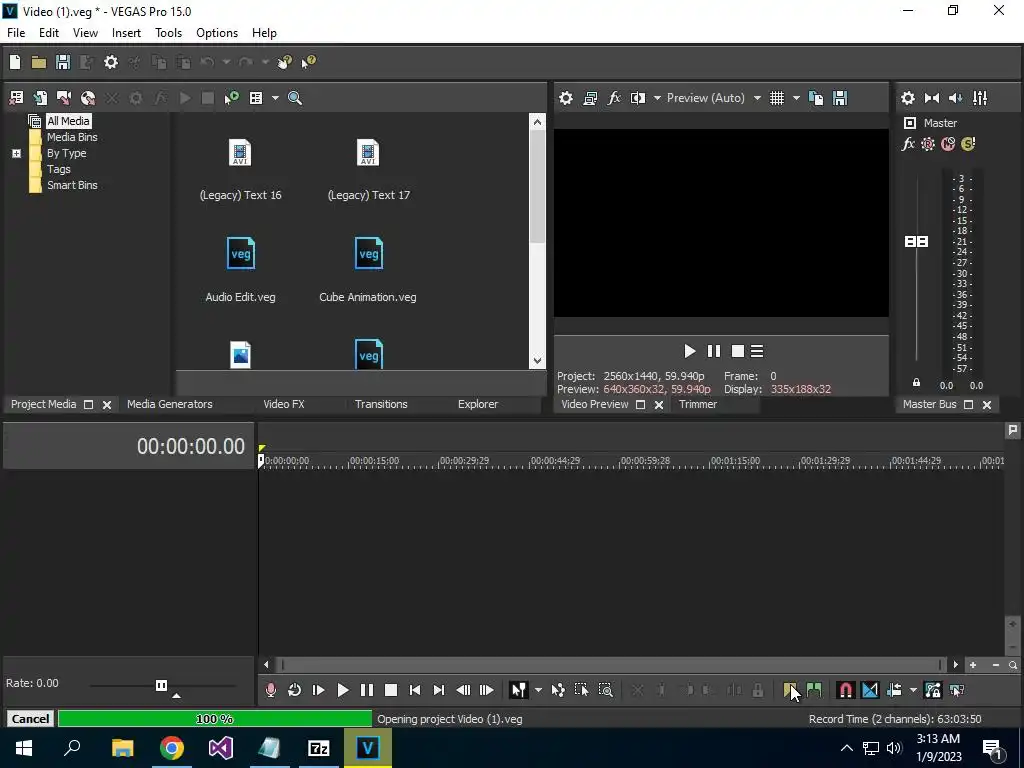
Task: Select the Envelope Edit tool icon
Action: [x=558, y=690]
